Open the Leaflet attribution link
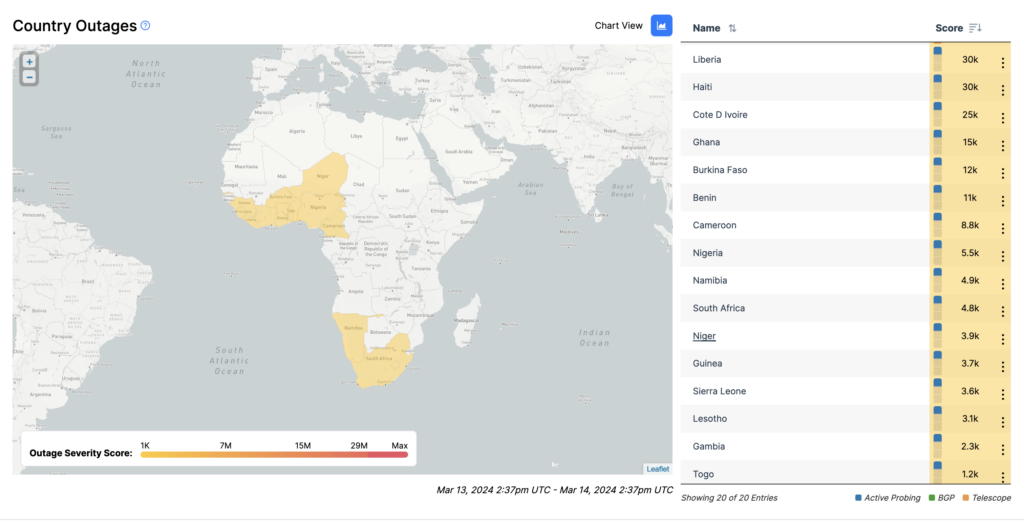Screen dimensions: 1024x521 click(658, 469)
